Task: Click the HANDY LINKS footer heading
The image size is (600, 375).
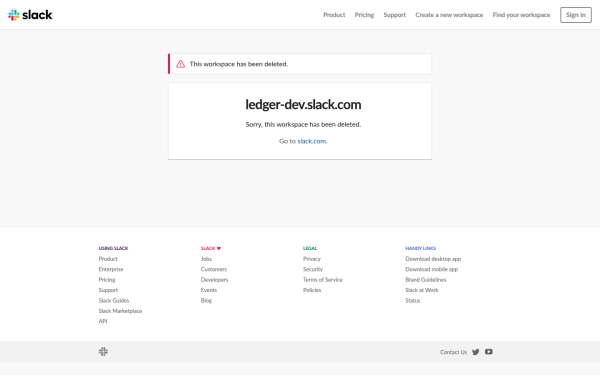Action: (x=421, y=248)
